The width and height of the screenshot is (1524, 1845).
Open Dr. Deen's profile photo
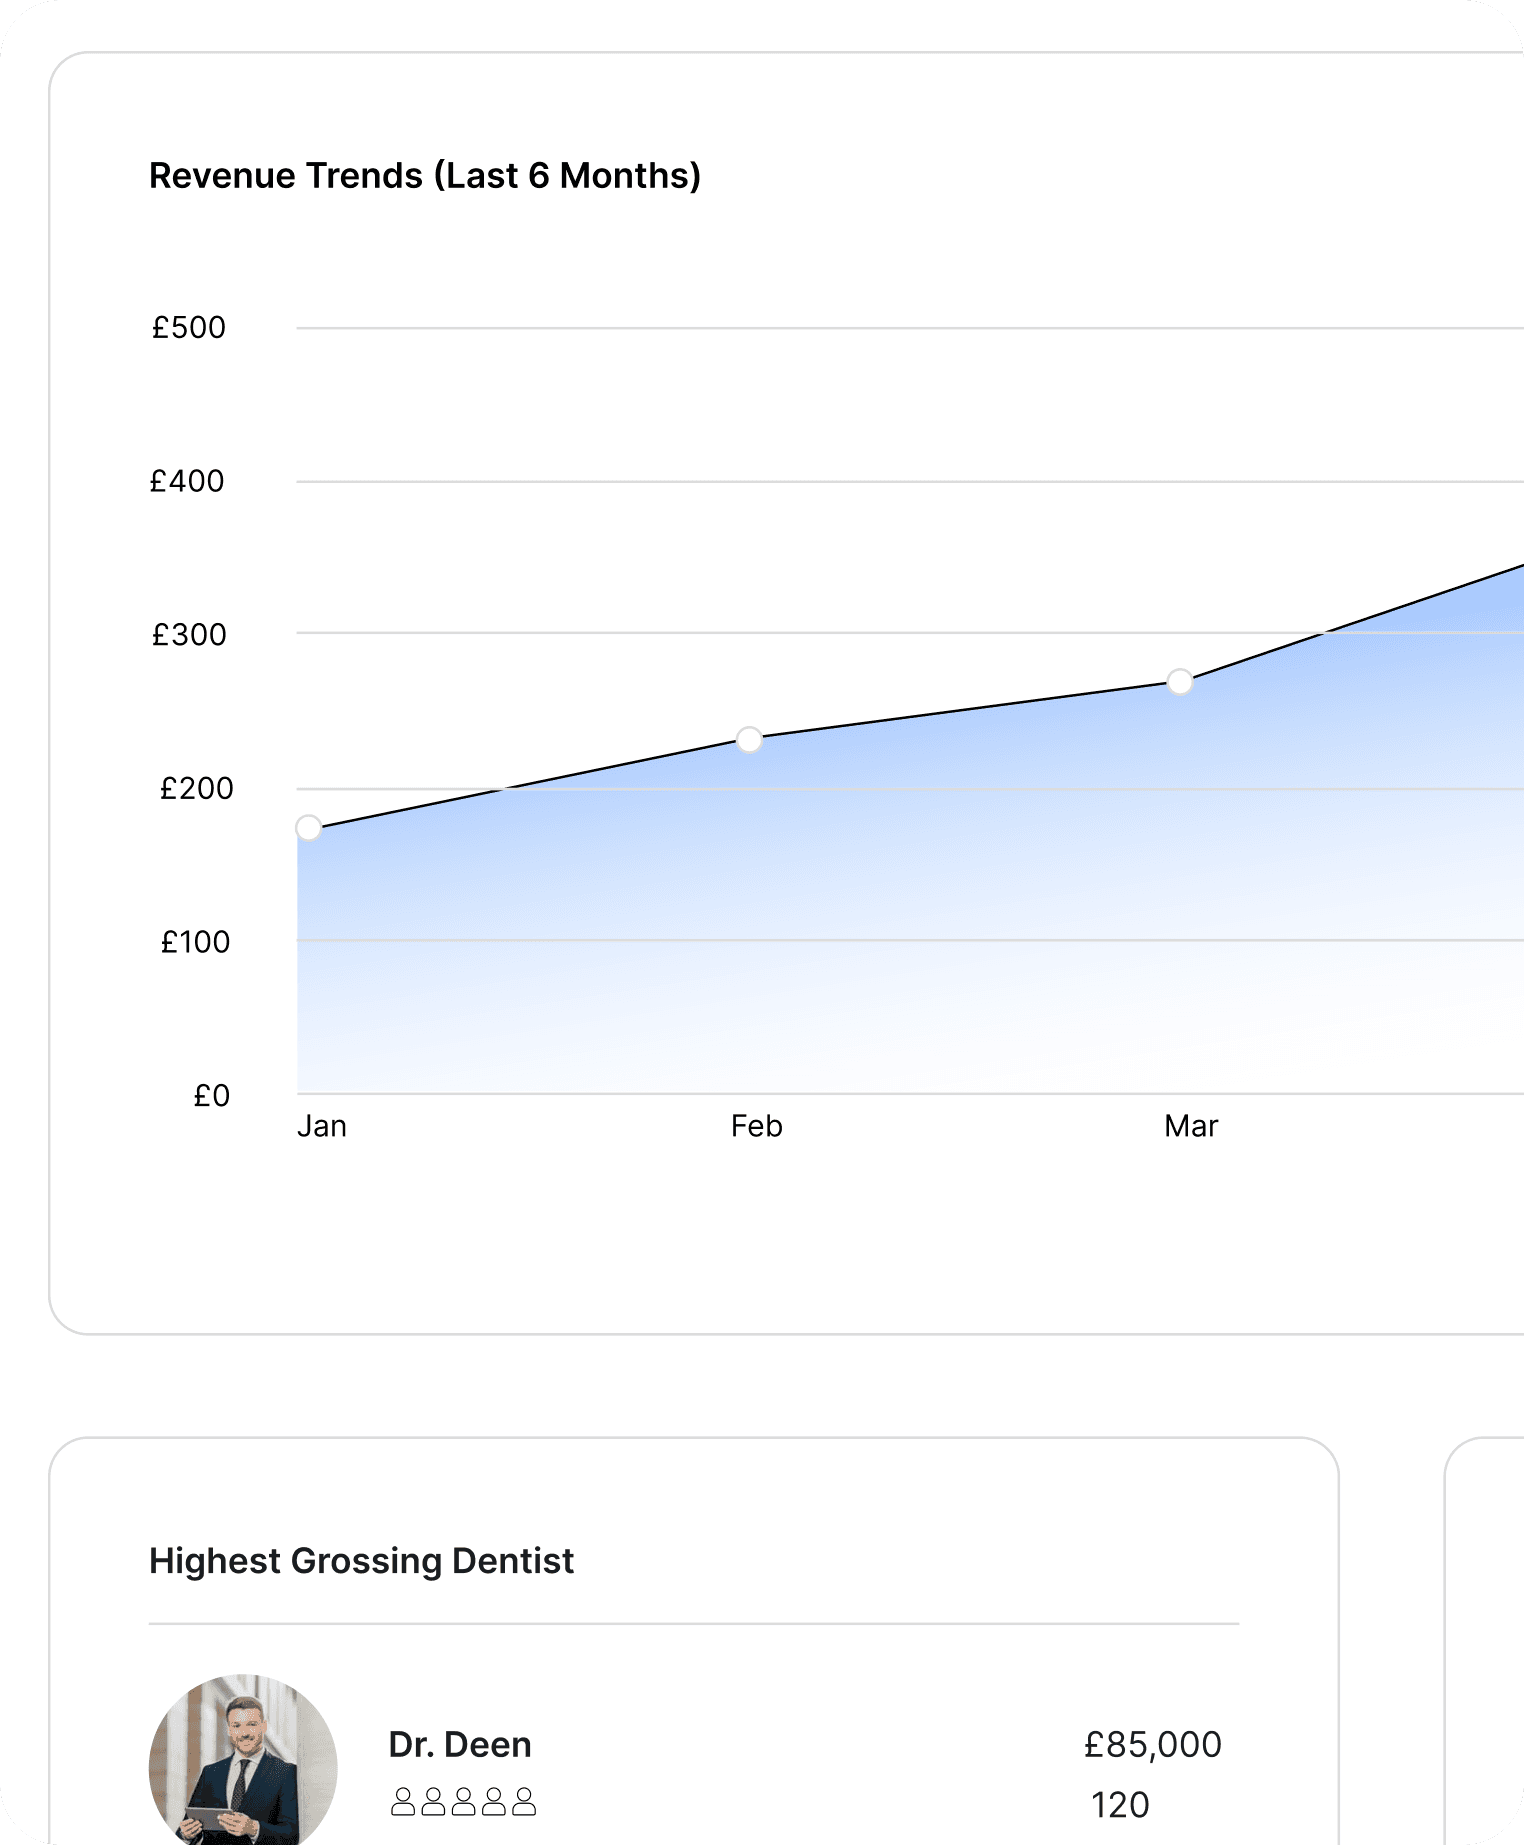pyautogui.click(x=243, y=1760)
